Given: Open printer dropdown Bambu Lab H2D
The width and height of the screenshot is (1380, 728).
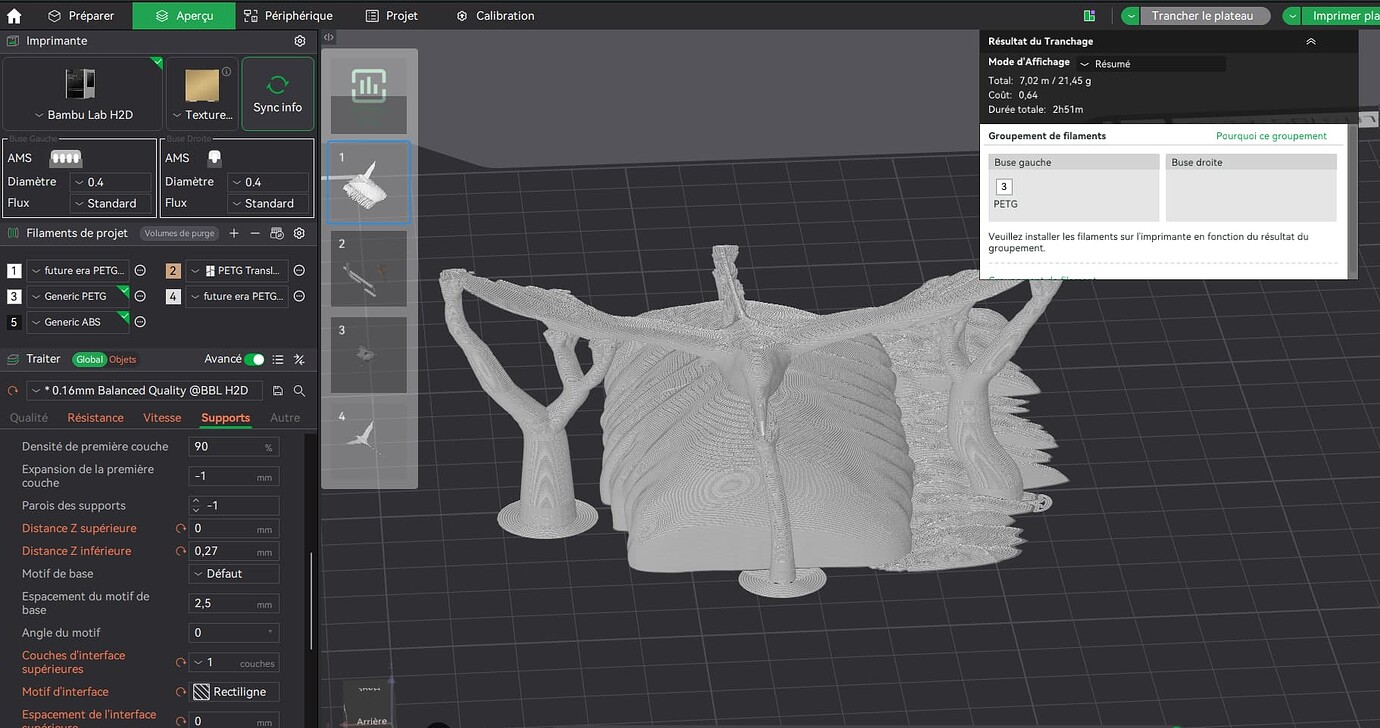Looking at the screenshot, I should pyautogui.click(x=82, y=115).
